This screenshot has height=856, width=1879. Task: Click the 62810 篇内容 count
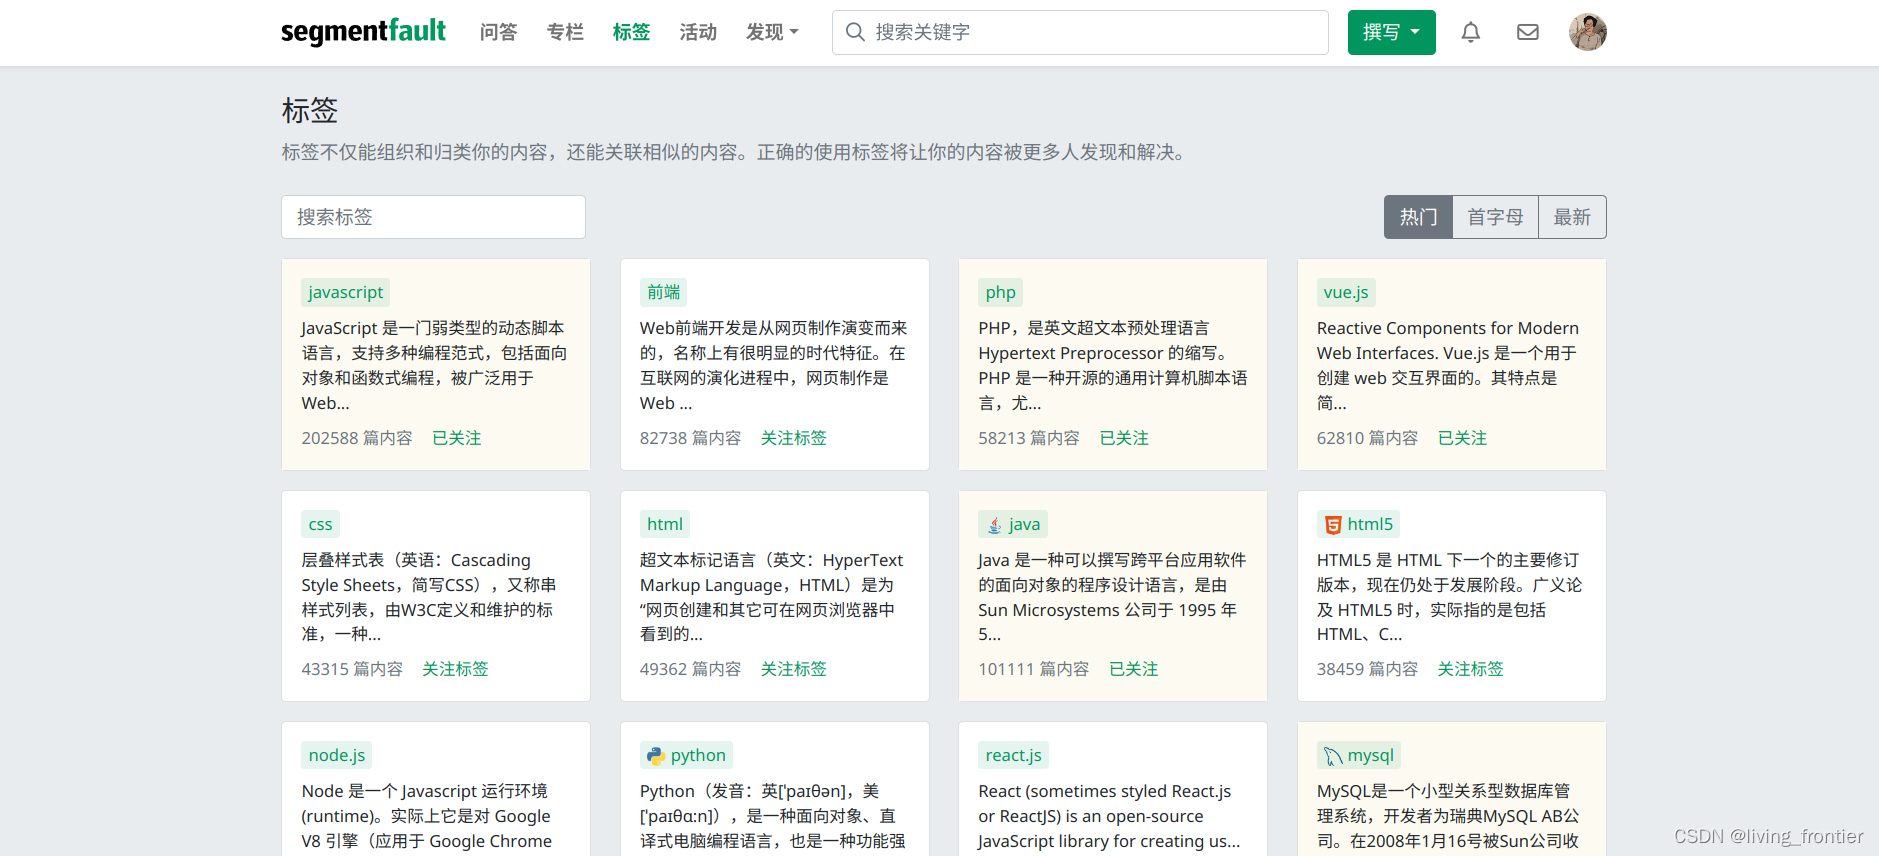click(x=1367, y=438)
